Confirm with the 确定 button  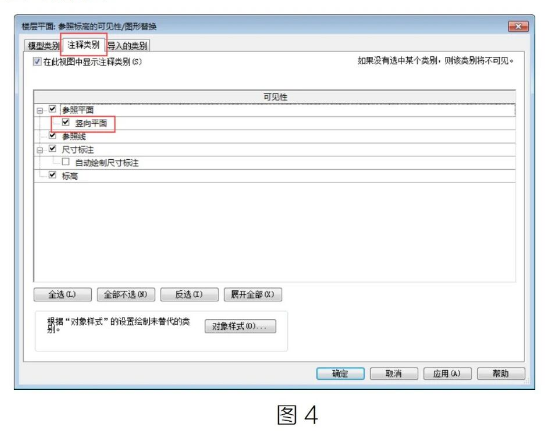click(340, 374)
